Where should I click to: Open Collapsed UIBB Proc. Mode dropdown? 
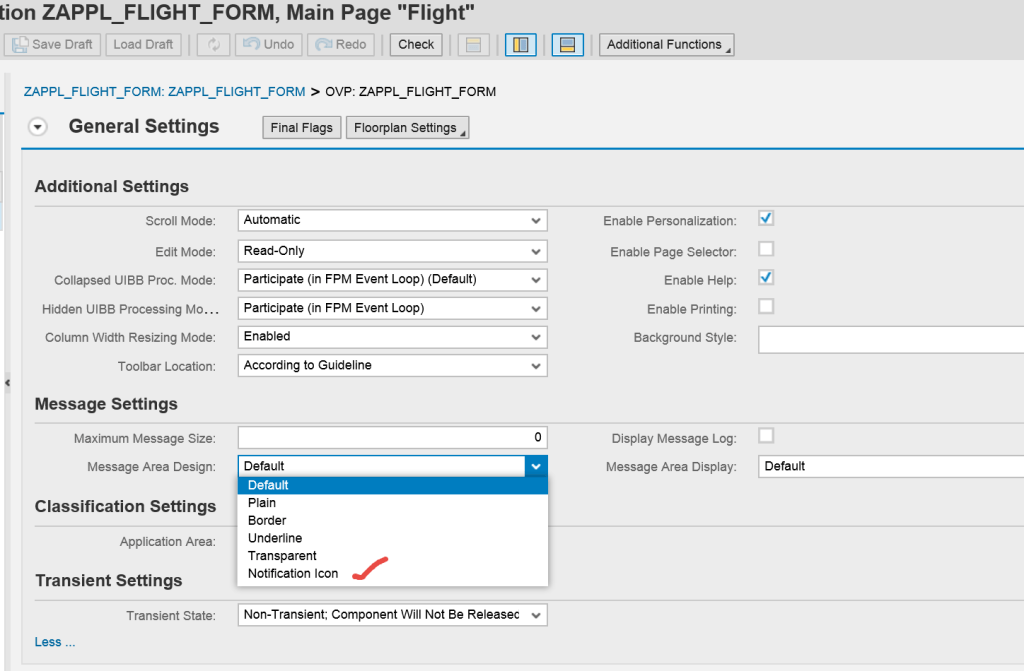pyautogui.click(x=392, y=280)
